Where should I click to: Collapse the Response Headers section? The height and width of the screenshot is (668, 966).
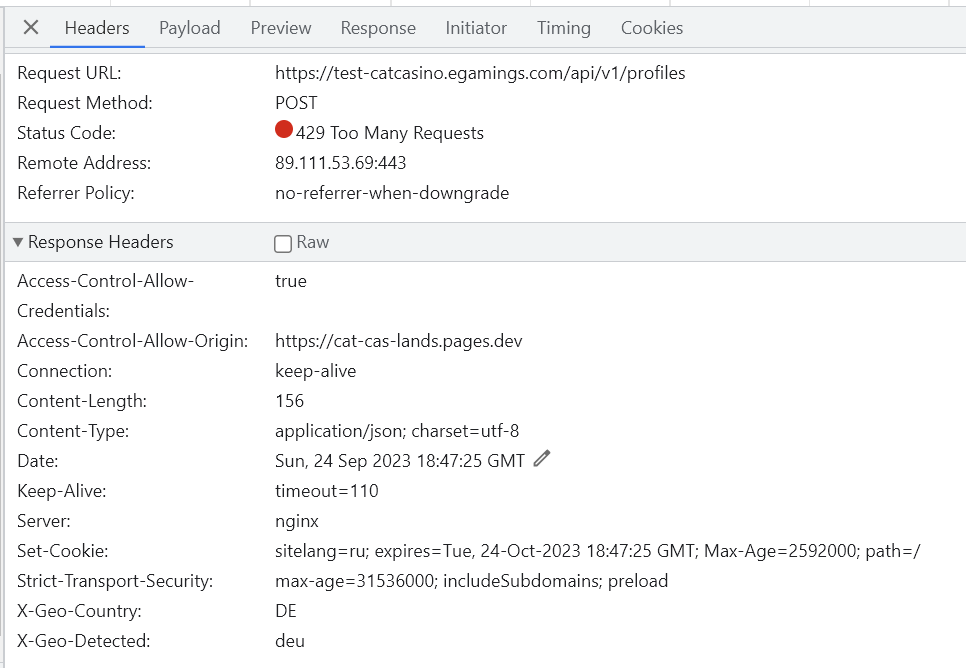pos(18,243)
